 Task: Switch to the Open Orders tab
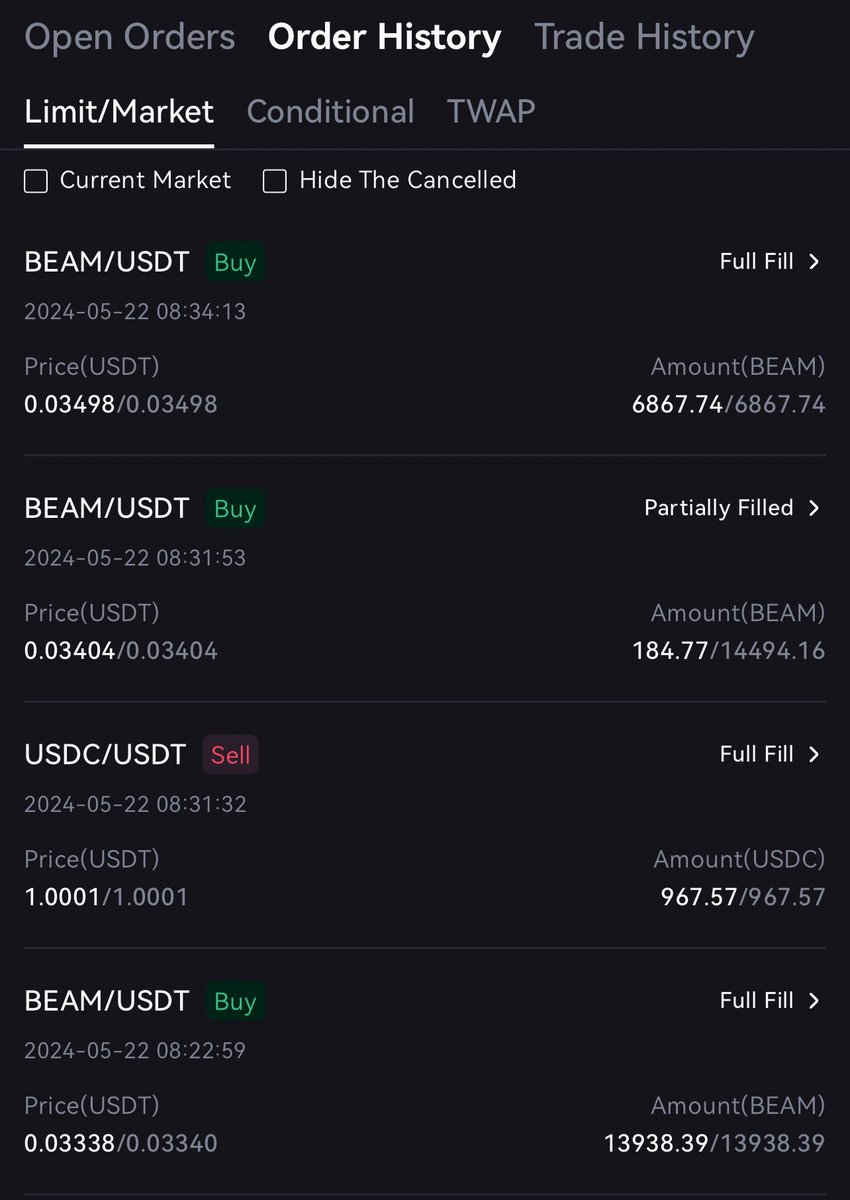click(130, 38)
